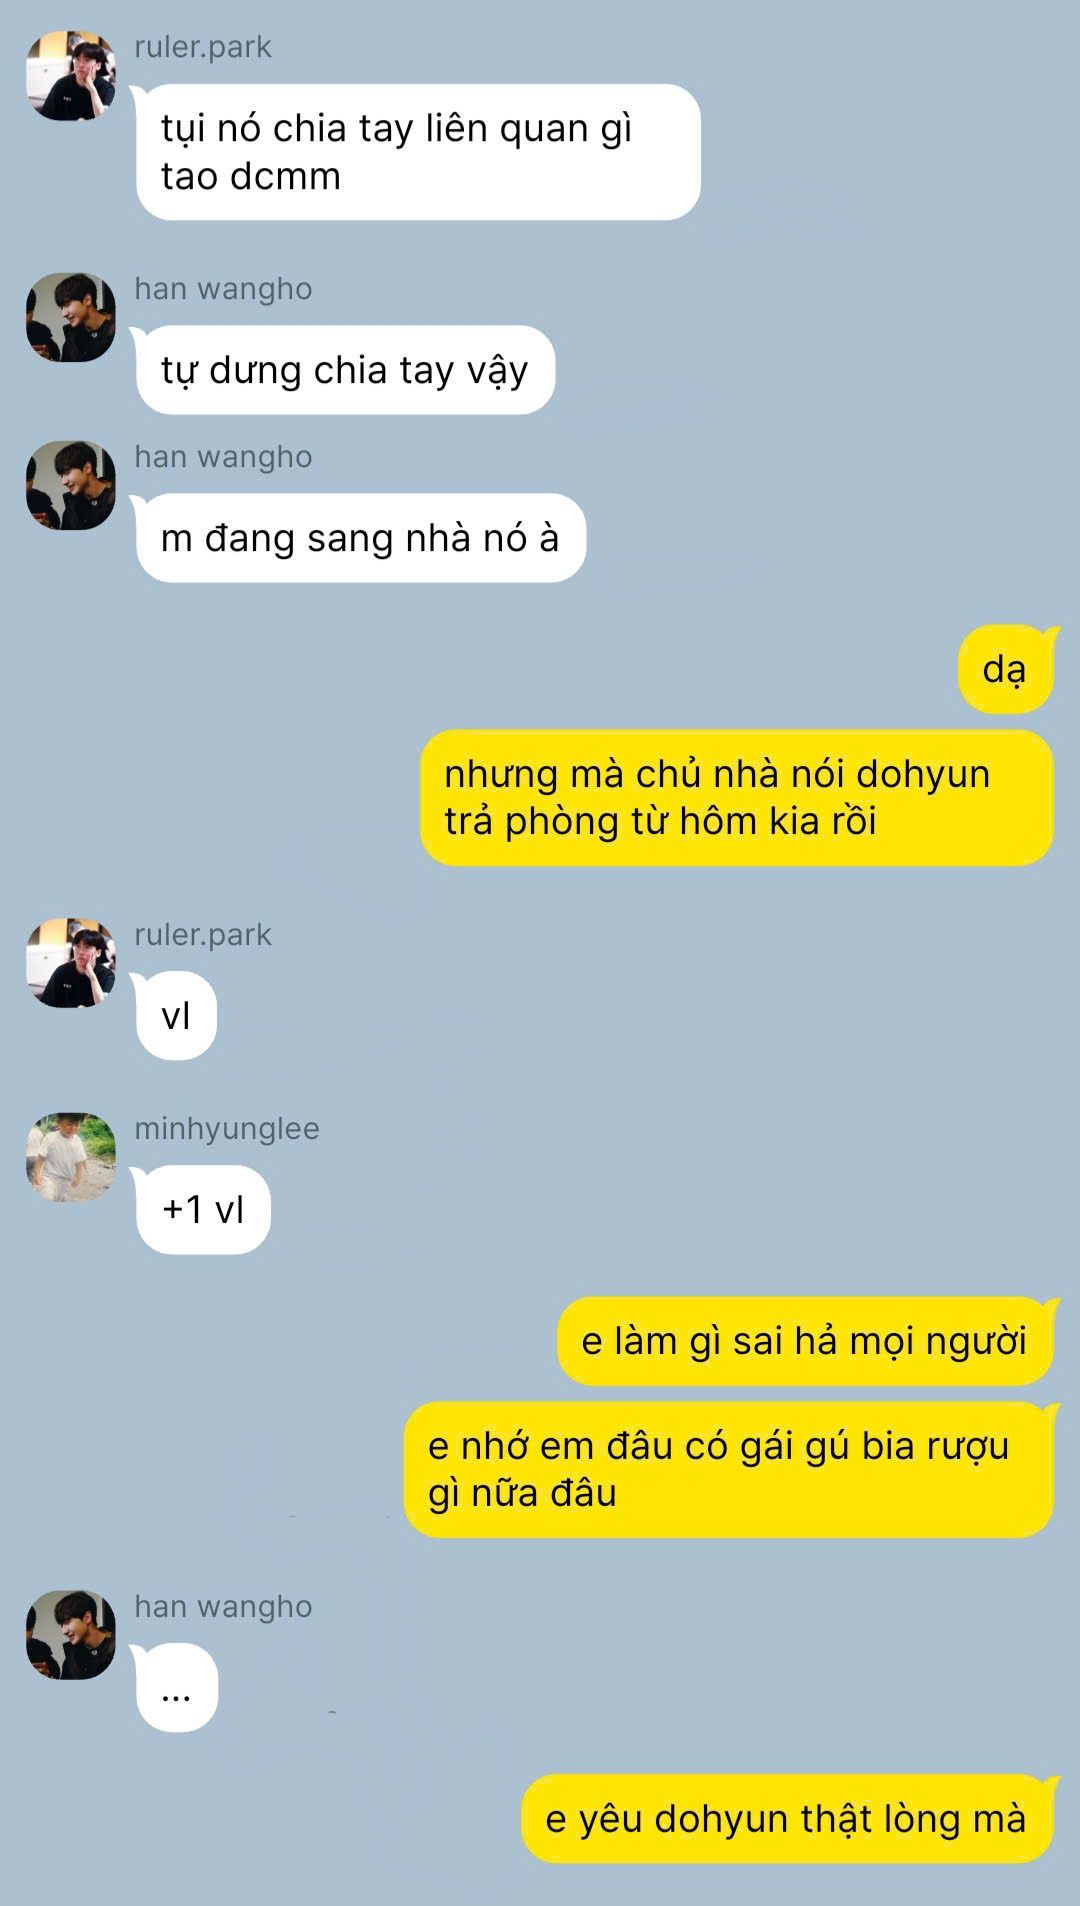Tap the '...' bubble from han wangho
This screenshot has width=1080, height=1906.
pos(177,1688)
